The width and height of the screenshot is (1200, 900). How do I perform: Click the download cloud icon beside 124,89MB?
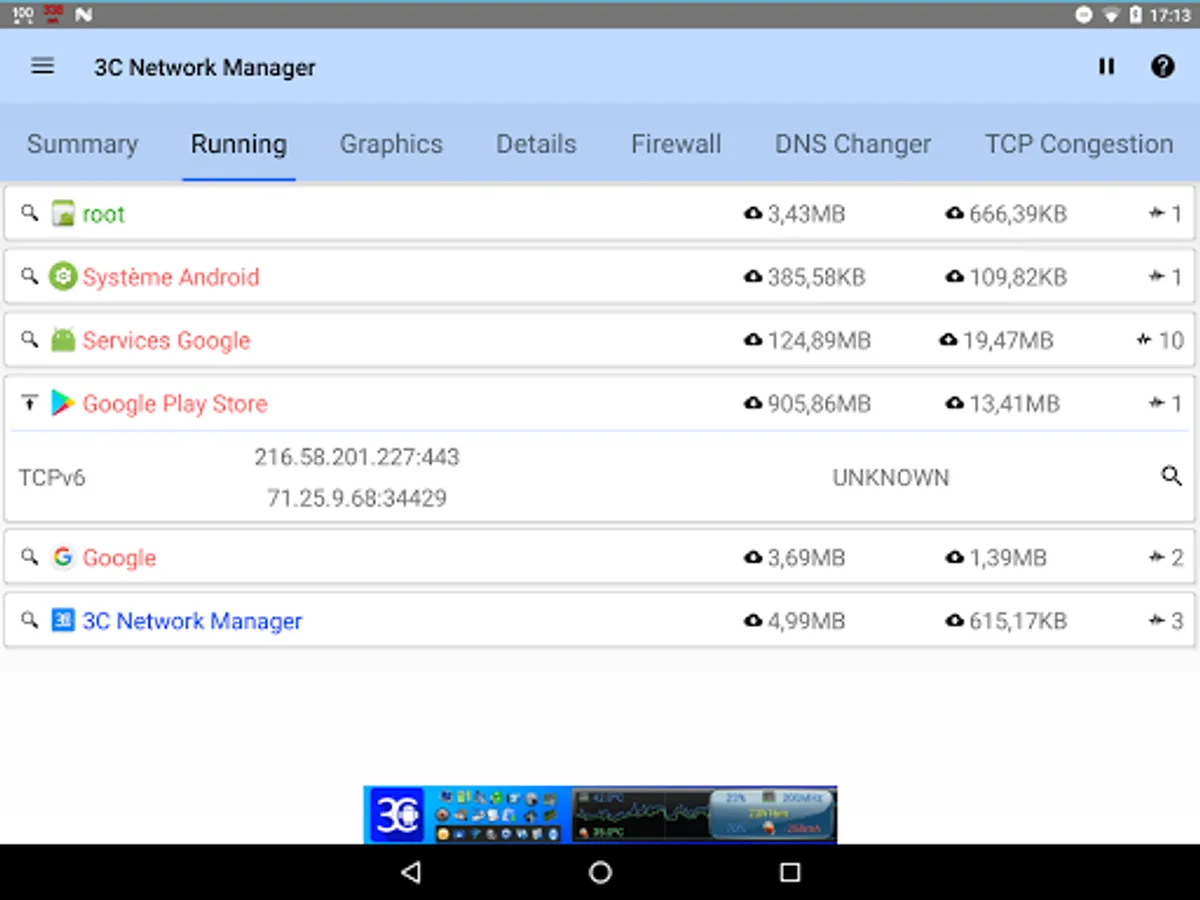[753, 340]
